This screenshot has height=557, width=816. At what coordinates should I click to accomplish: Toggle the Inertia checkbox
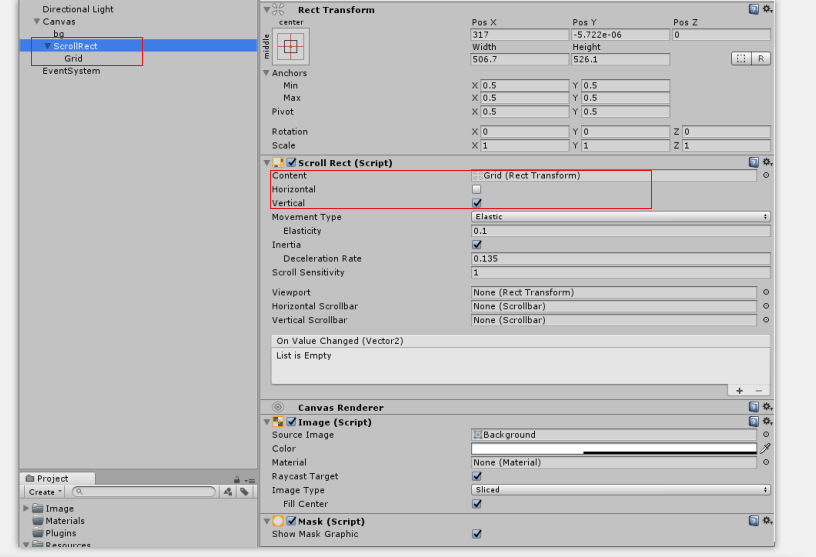(x=477, y=244)
